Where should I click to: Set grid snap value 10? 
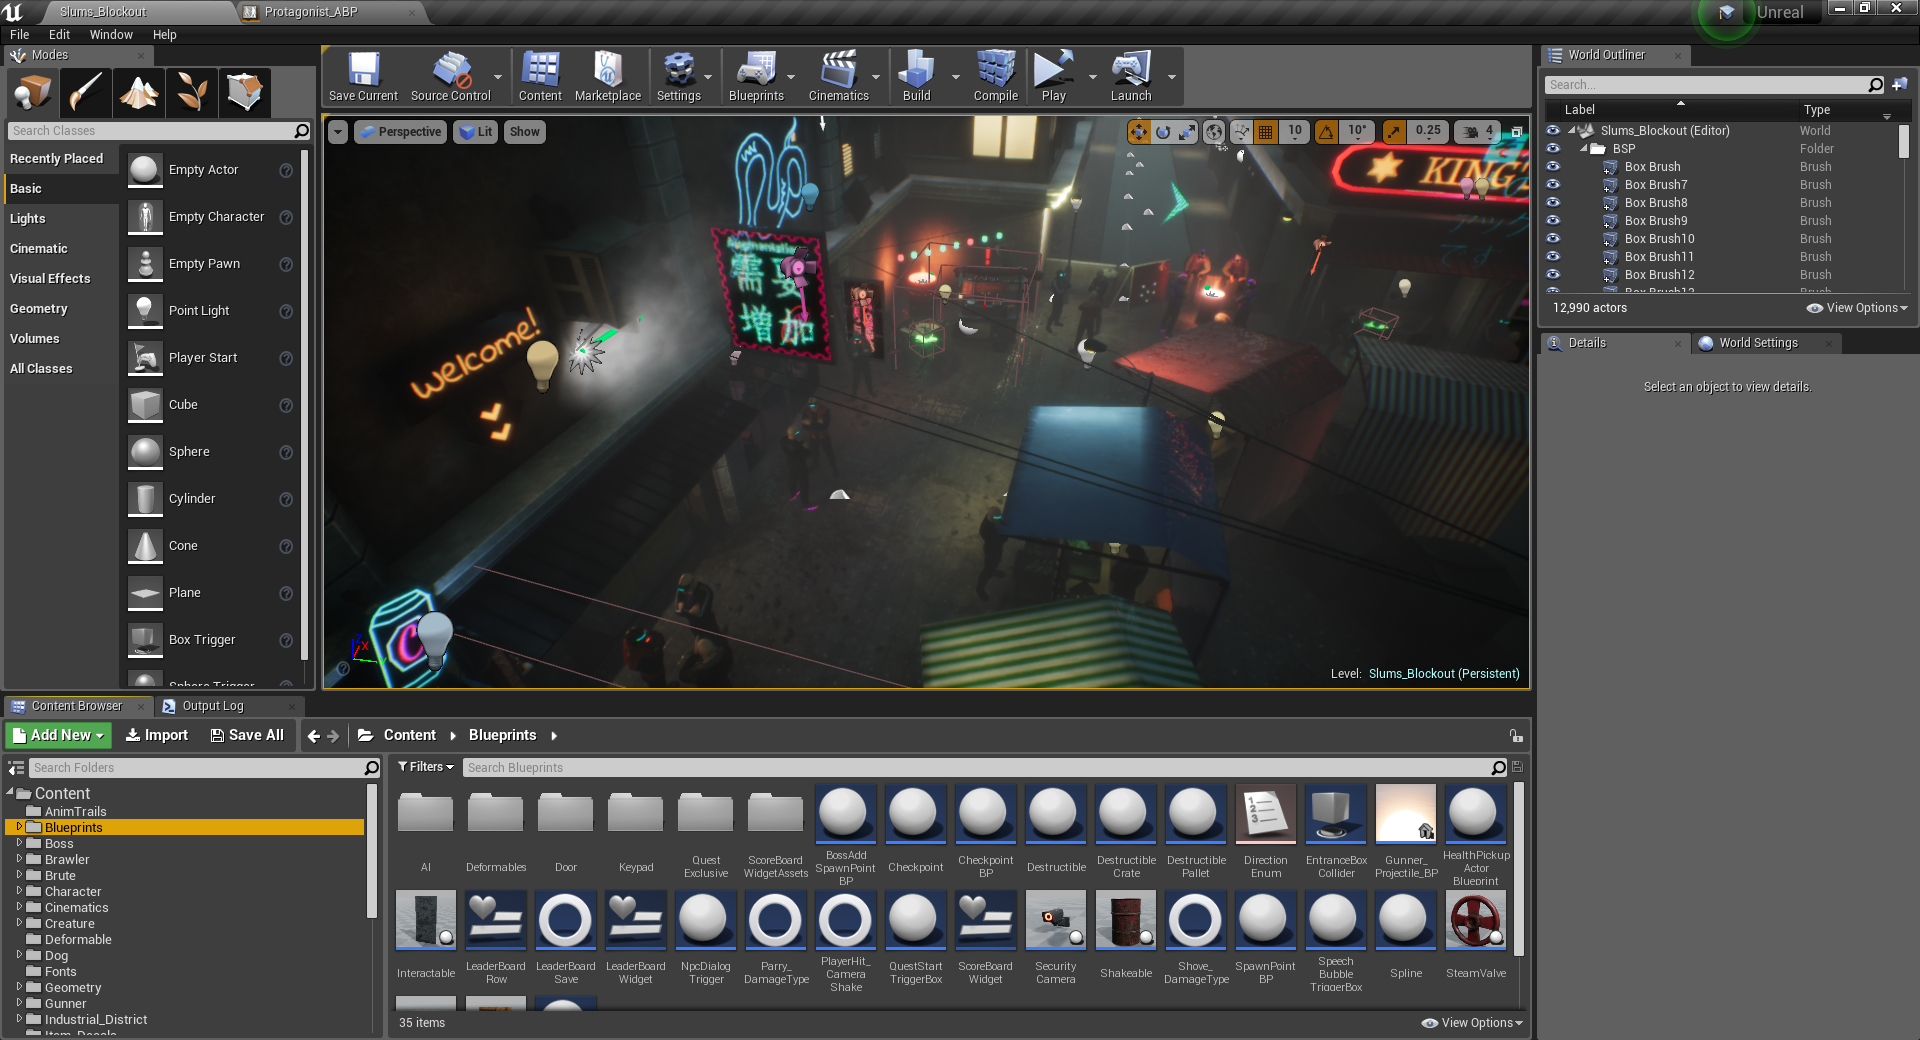point(1295,131)
